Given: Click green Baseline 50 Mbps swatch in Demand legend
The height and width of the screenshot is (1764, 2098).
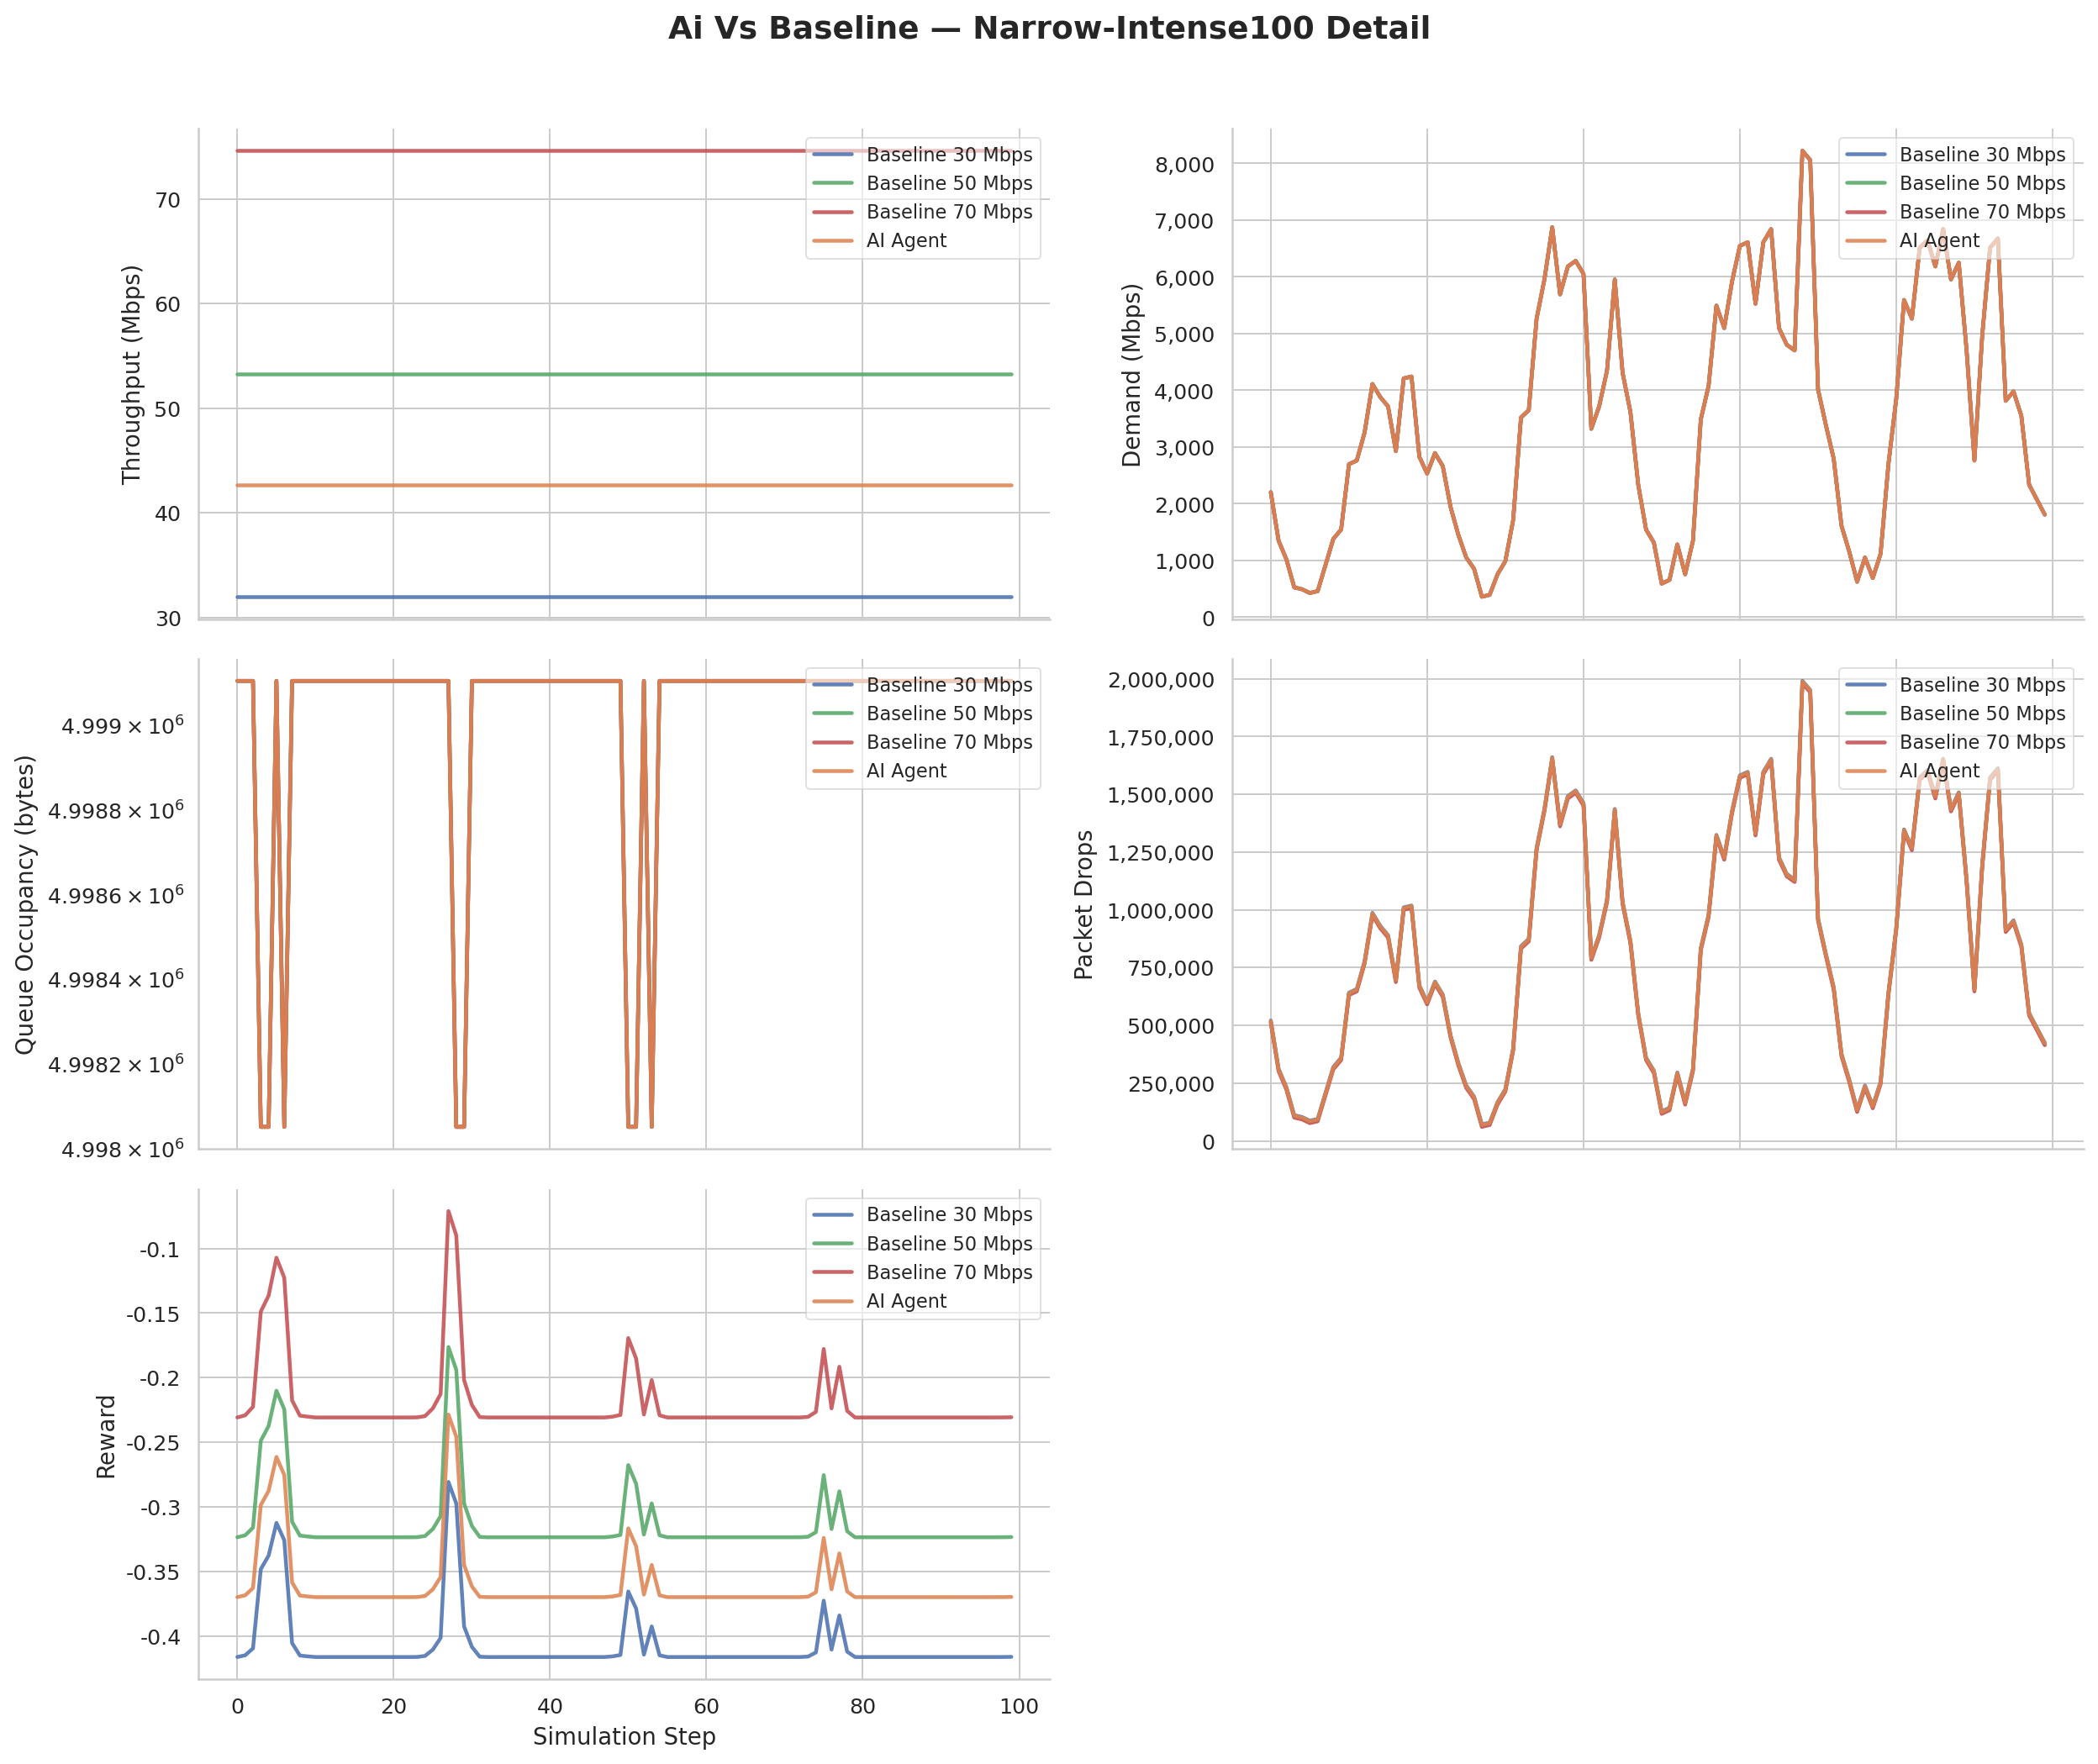Looking at the screenshot, I should pyautogui.click(x=1865, y=184).
